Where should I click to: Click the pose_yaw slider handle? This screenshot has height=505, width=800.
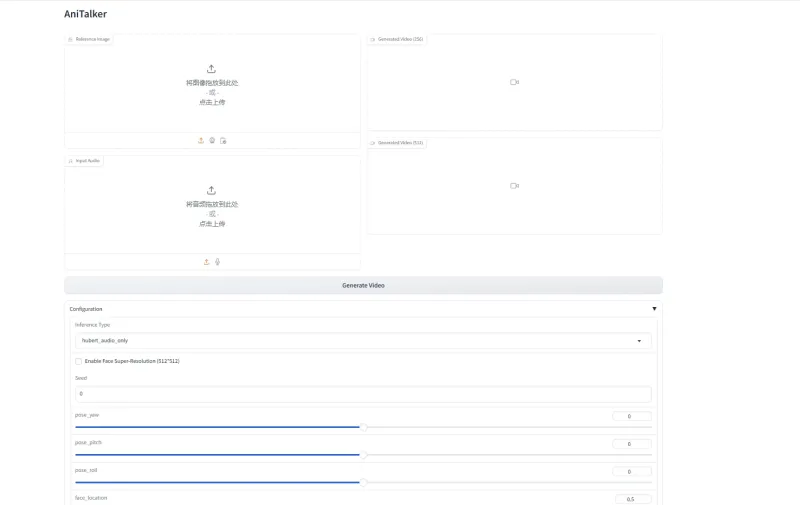coord(363,427)
